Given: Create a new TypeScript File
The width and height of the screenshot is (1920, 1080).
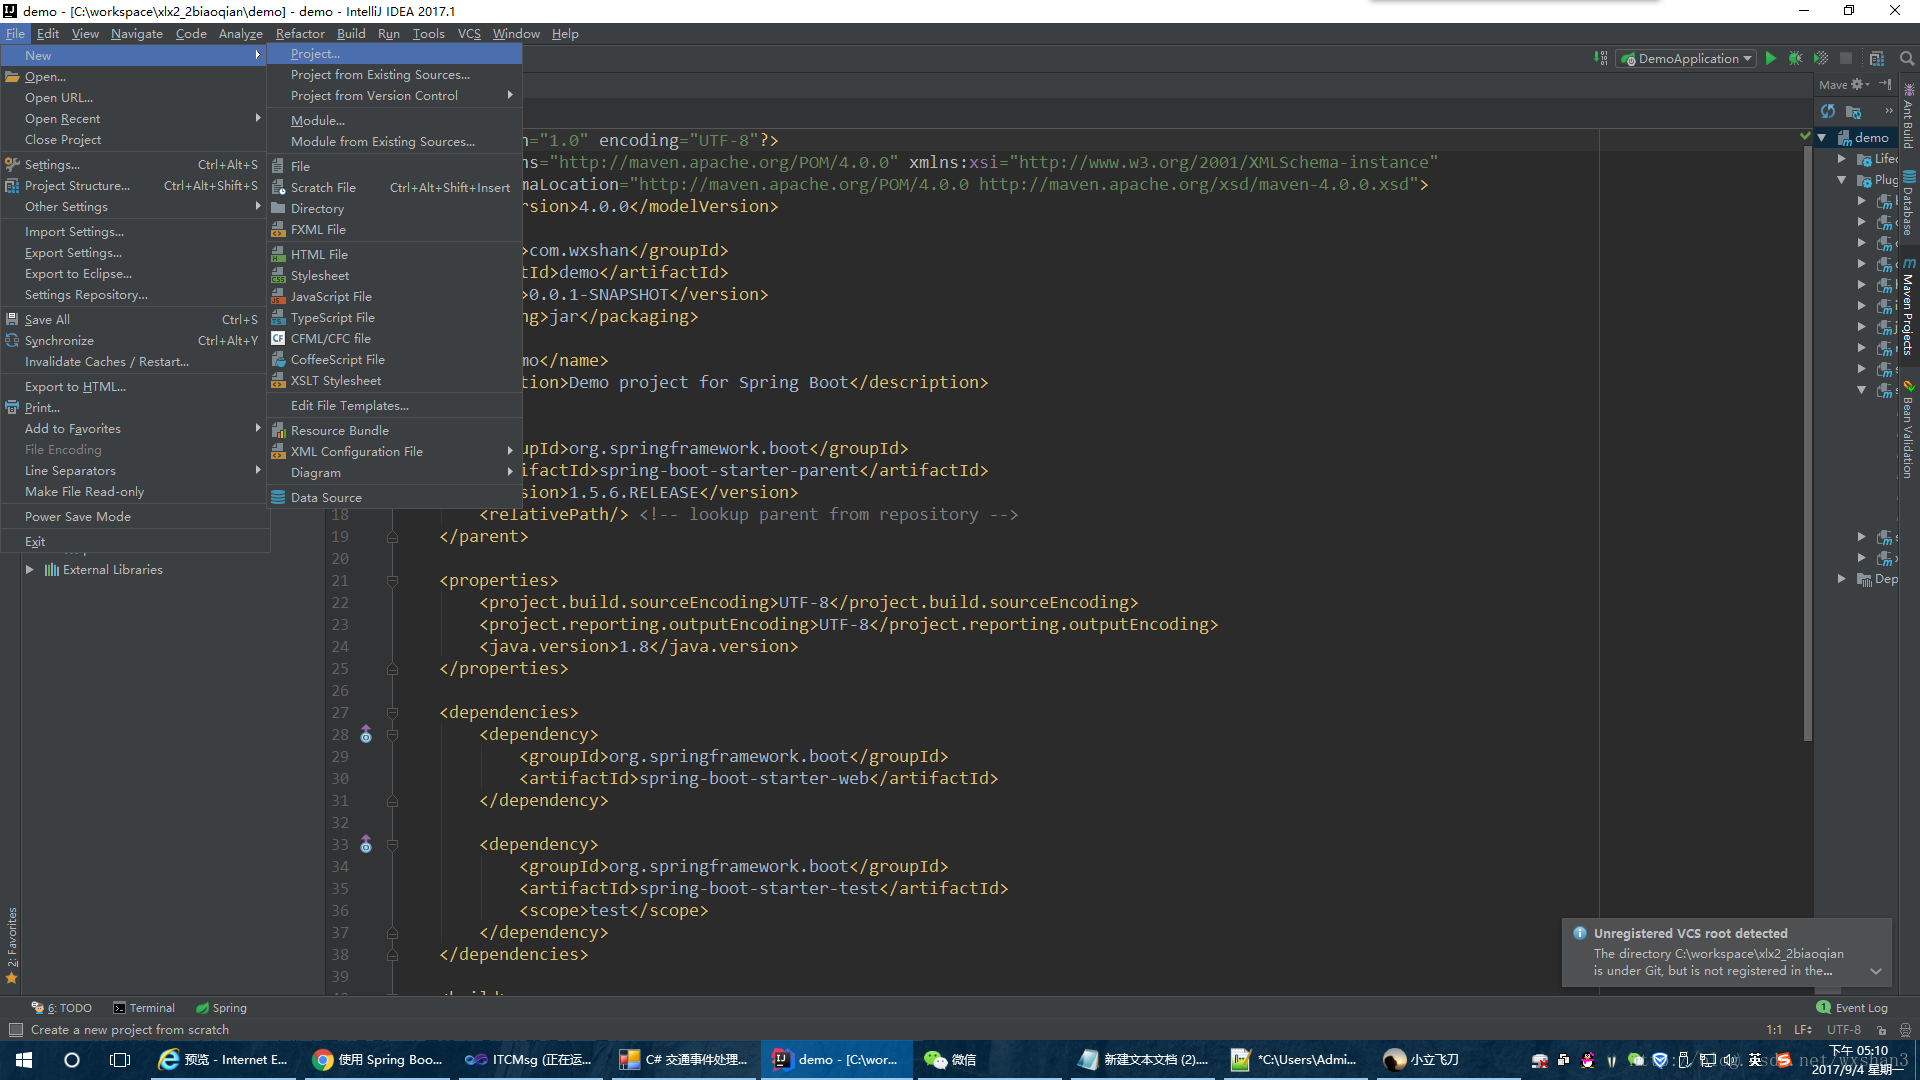Looking at the screenshot, I should [x=395, y=318].
